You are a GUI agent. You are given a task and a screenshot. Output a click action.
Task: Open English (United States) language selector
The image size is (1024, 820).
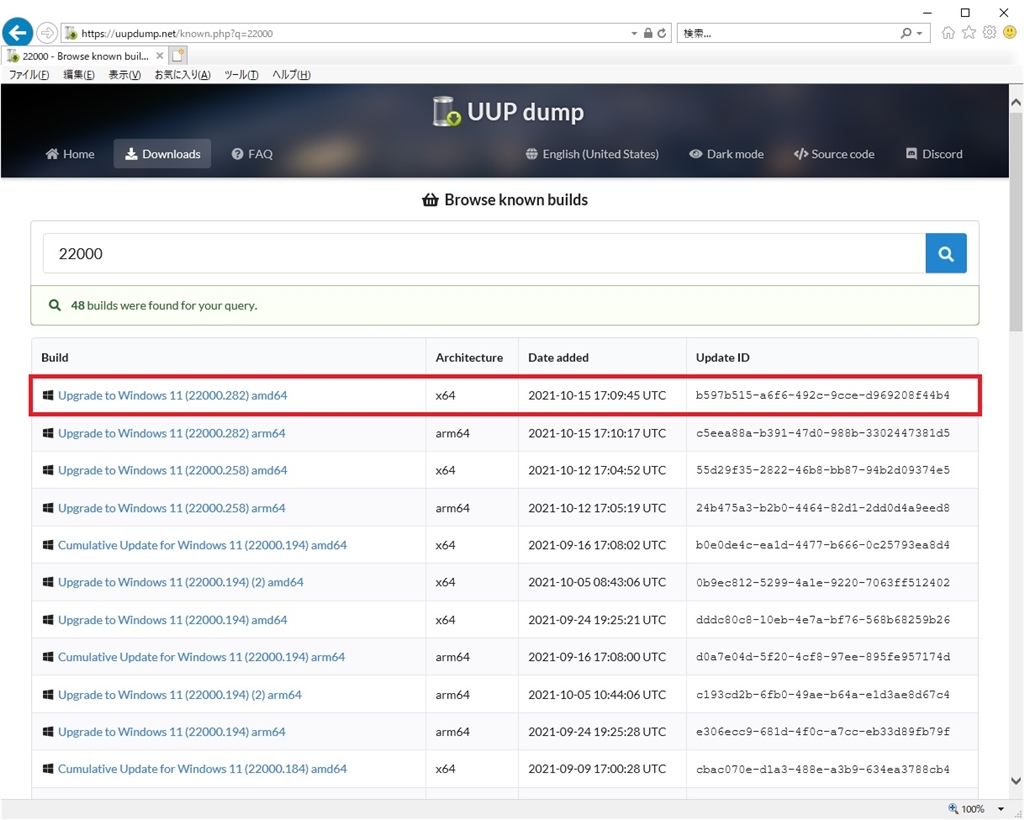pos(592,154)
